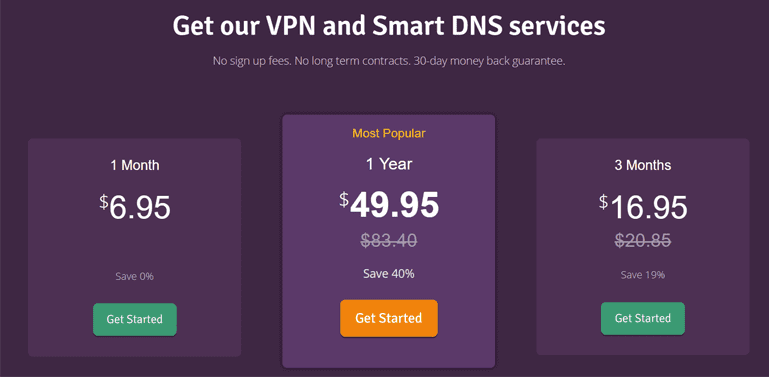Click the dollar sign beside 6.95
The height and width of the screenshot is (377, 769).
104,202
